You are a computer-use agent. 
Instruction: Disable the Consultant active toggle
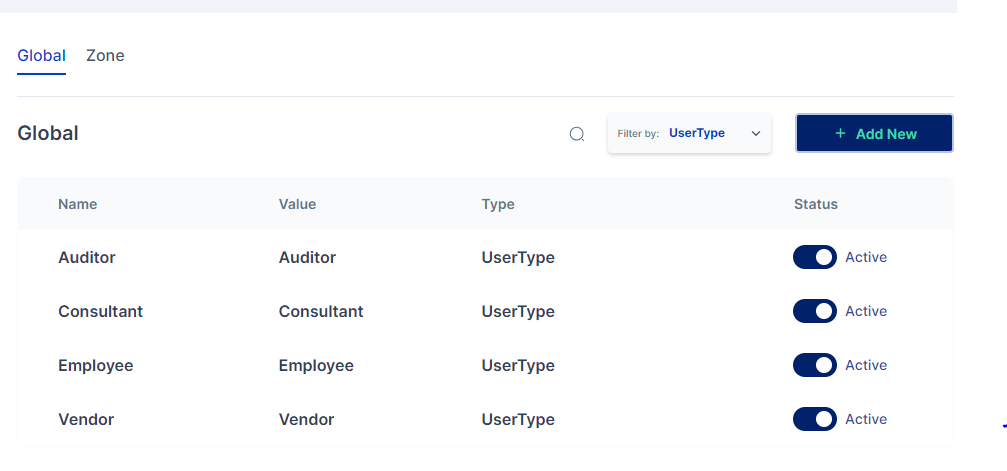(814, 311)
